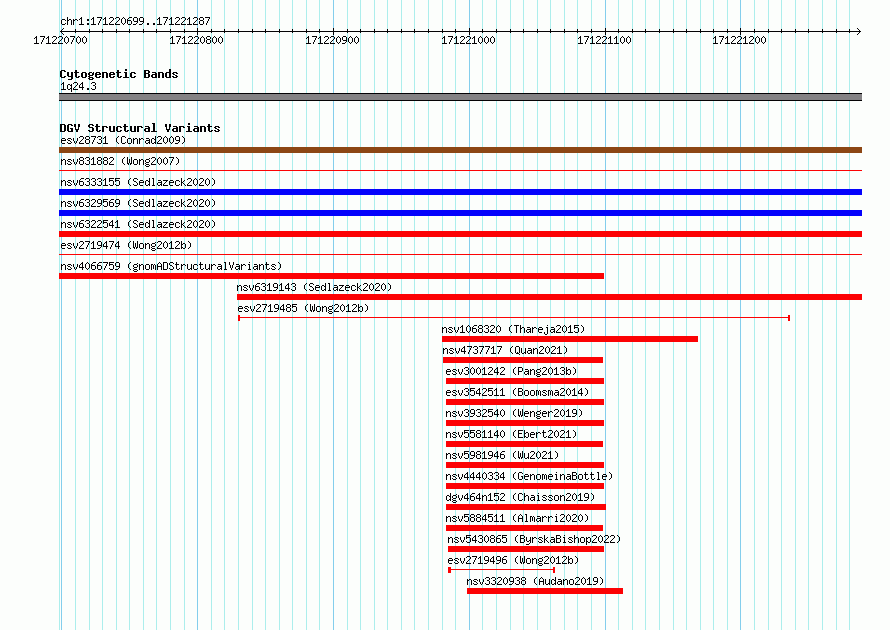Screen dimensions: 890x630
Task: Select the red nsv4066759 variant bar
Action: [331, 276]
